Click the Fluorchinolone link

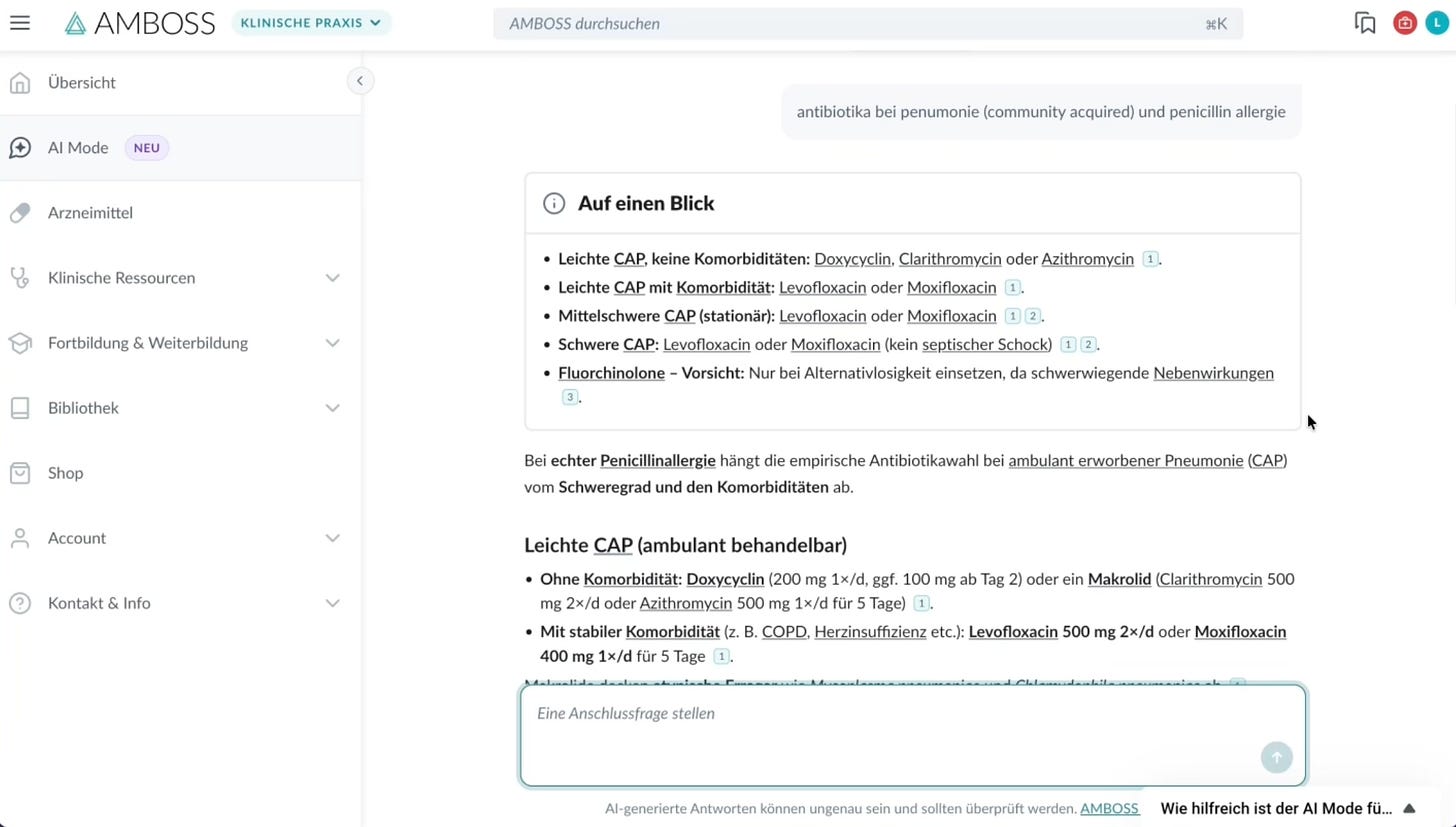coord(611,373)
